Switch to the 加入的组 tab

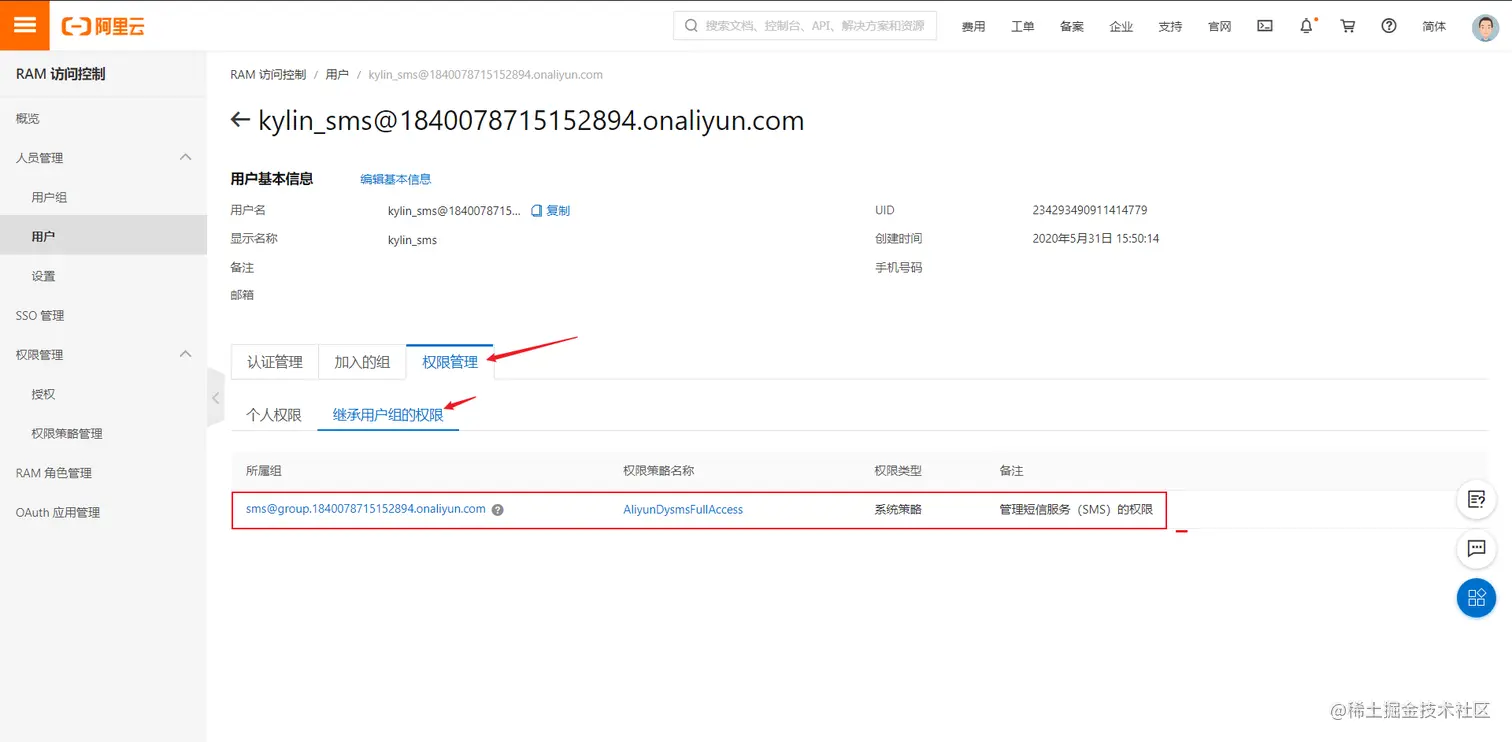click(362, 362)
